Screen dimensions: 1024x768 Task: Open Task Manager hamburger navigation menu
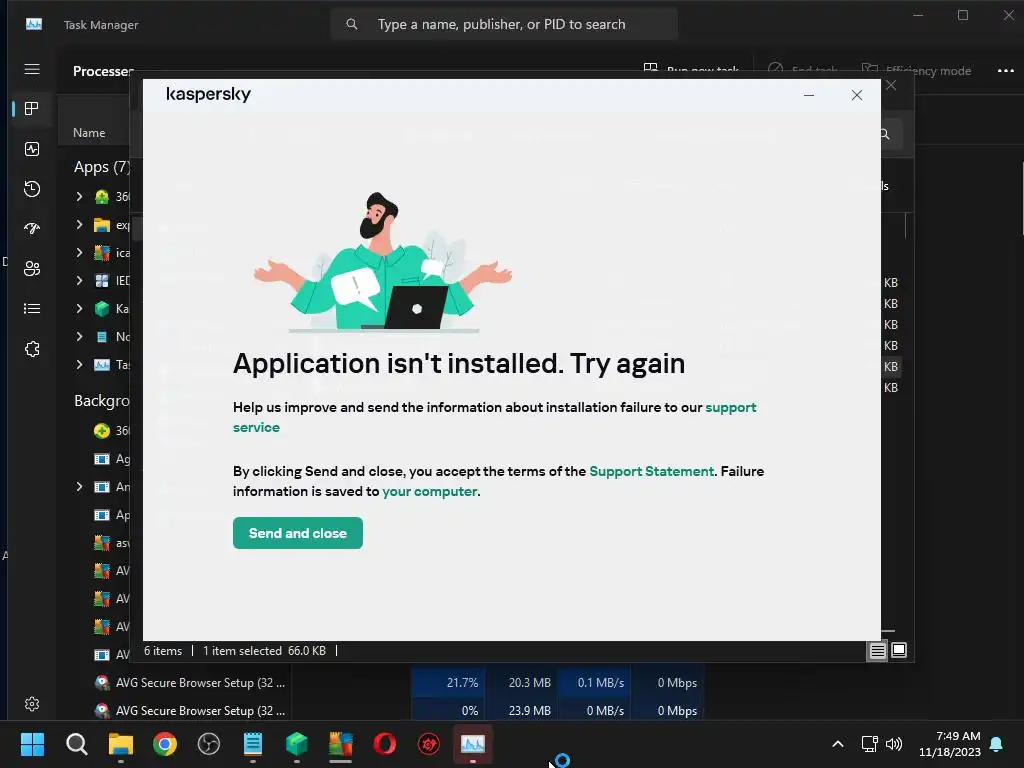[x=32, y=69]
